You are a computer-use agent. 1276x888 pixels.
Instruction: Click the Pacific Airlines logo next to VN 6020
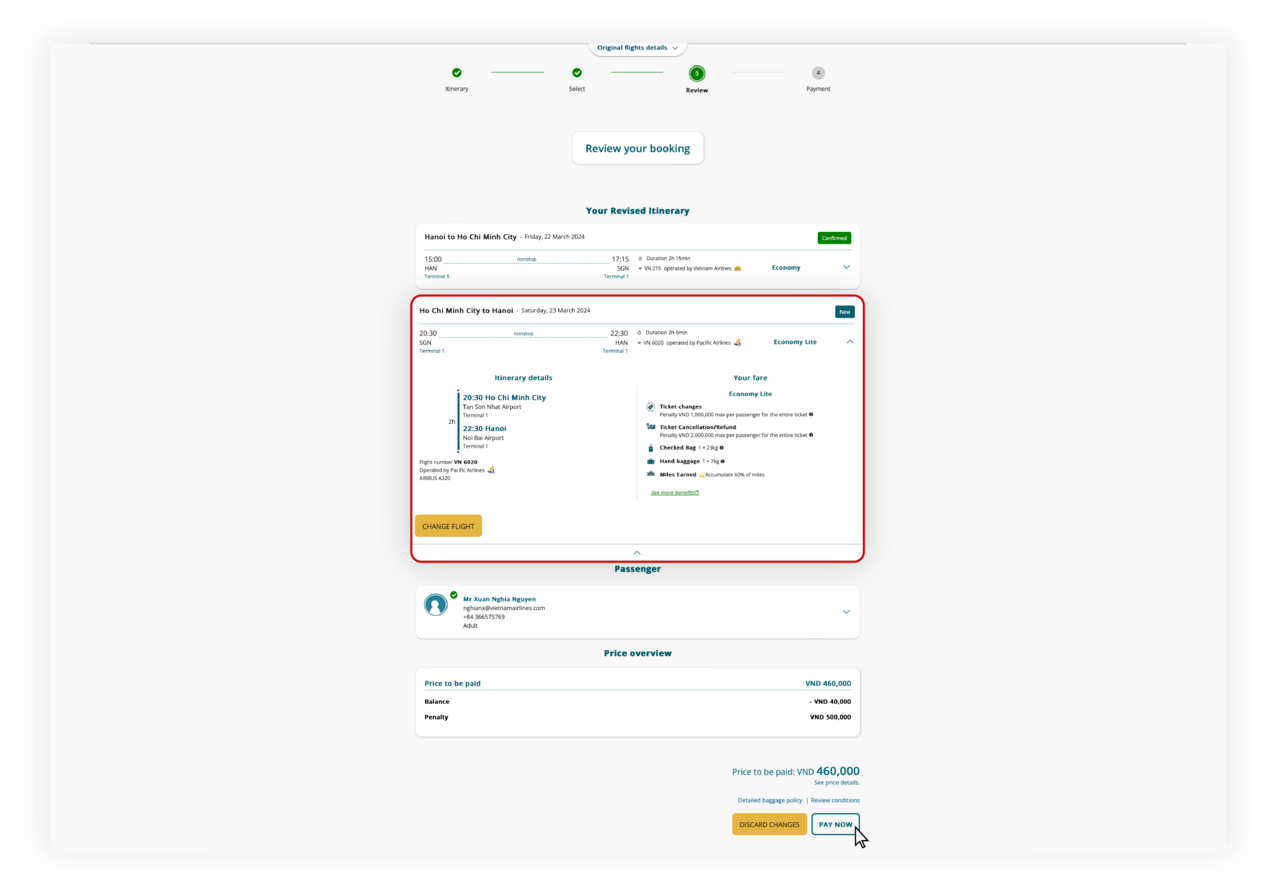[738, 342]
